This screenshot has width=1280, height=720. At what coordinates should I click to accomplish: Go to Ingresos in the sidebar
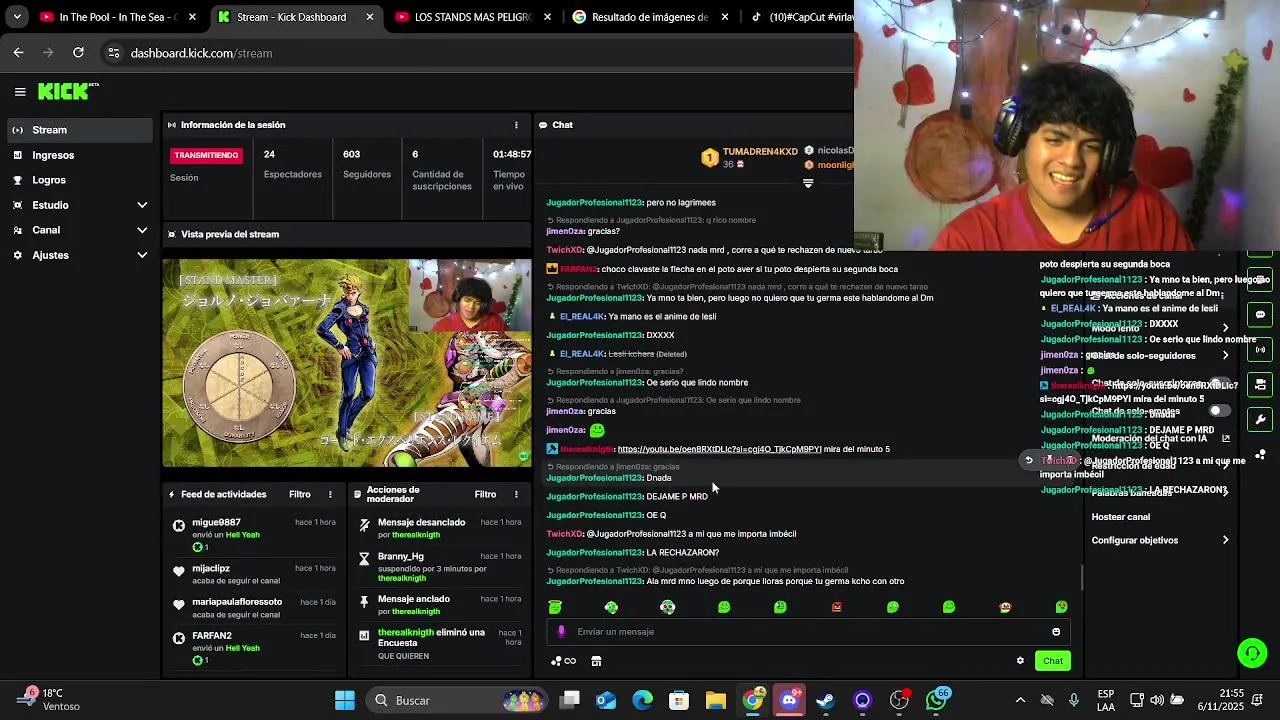(81, 155)
